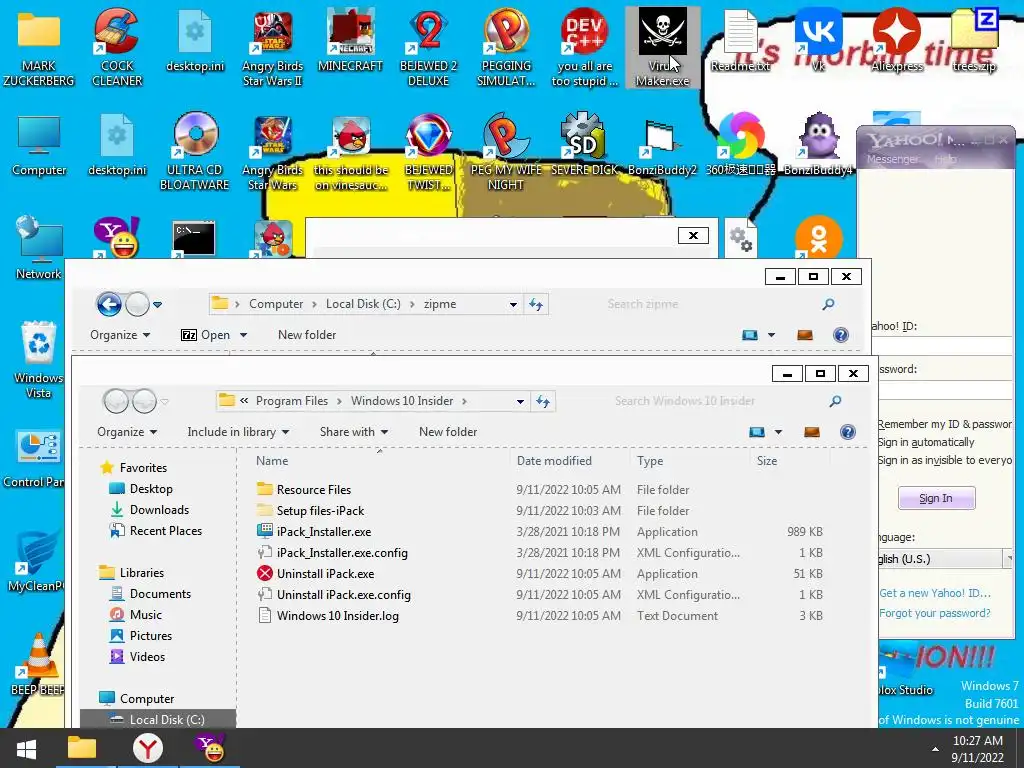Screen dimensions: 1024x768
Task: Open the BEJEWELED 2 DELUXE shortcut
Action: (428, 47)
